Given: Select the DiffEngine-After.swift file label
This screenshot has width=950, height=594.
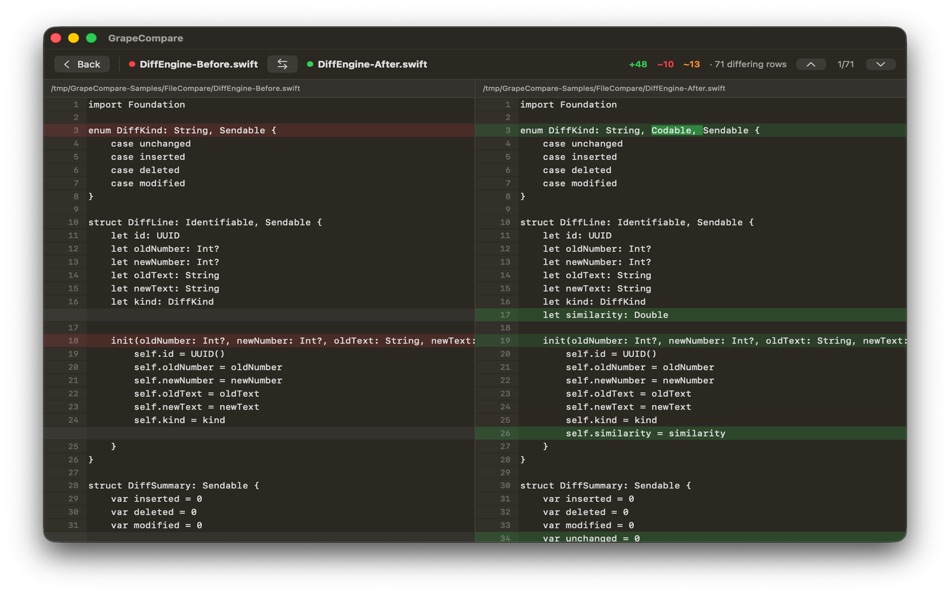Looking at the screenshot, I should pyautogui.click(x=372, y=64).
